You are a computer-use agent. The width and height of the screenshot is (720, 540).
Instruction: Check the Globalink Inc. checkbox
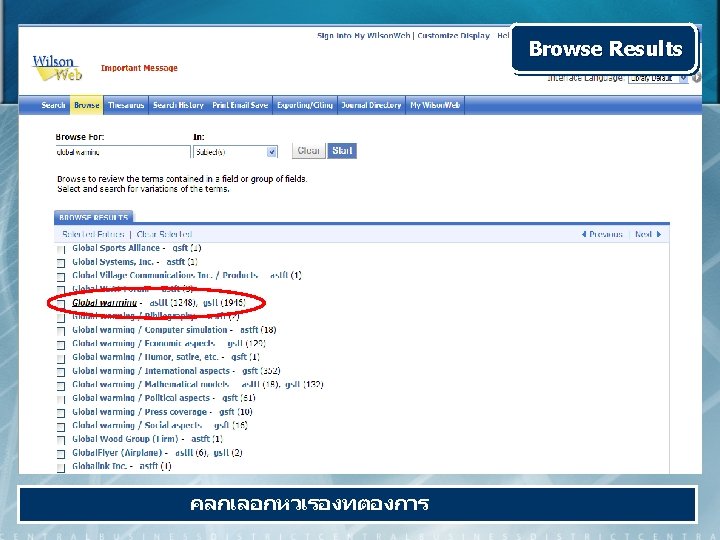tap(61, 468)
